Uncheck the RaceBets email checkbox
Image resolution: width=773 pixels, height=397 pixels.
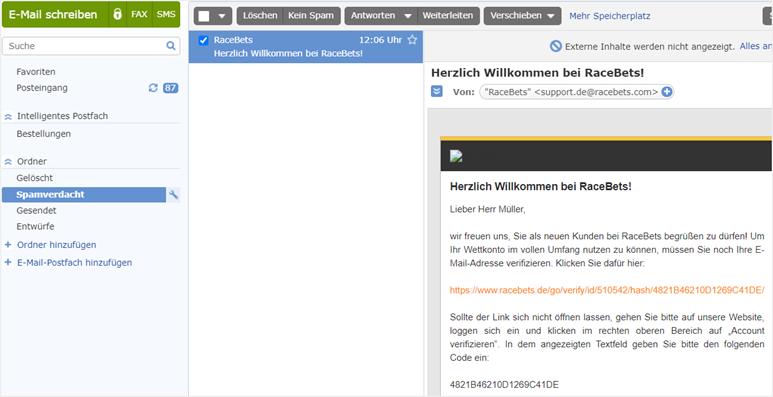[x=203, y=40]
